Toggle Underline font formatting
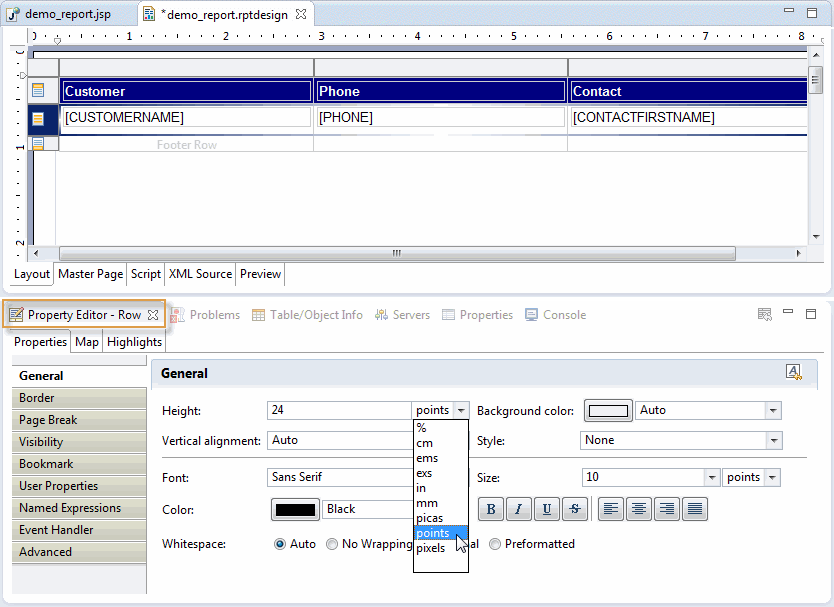The height and width of the screenshot is (607, 834). click(x=546, y=509)
